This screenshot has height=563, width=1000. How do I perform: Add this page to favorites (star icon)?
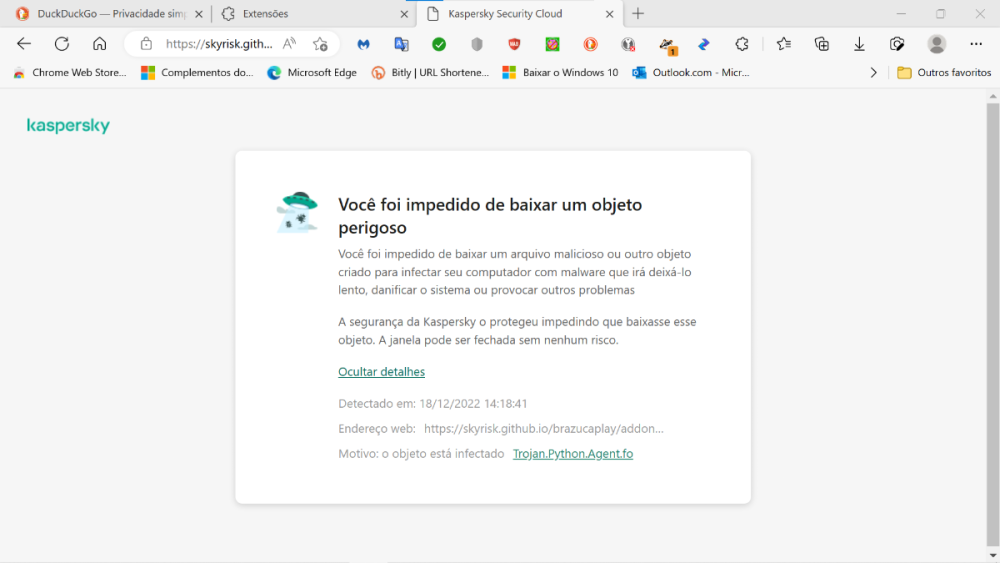pos(320,44)
